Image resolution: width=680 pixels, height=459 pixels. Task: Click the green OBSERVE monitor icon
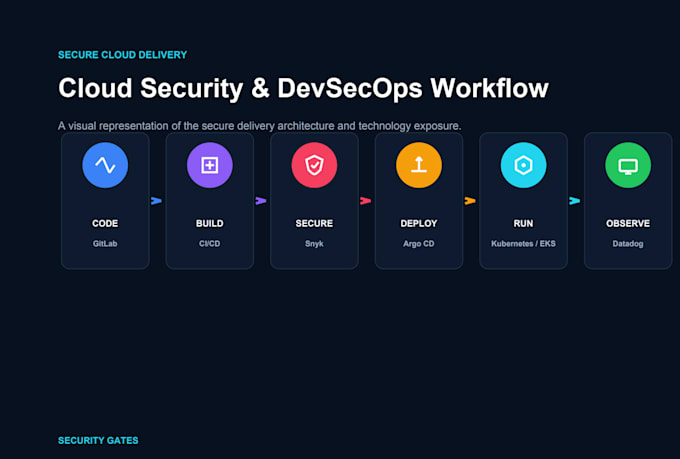(x=628, y=165)
